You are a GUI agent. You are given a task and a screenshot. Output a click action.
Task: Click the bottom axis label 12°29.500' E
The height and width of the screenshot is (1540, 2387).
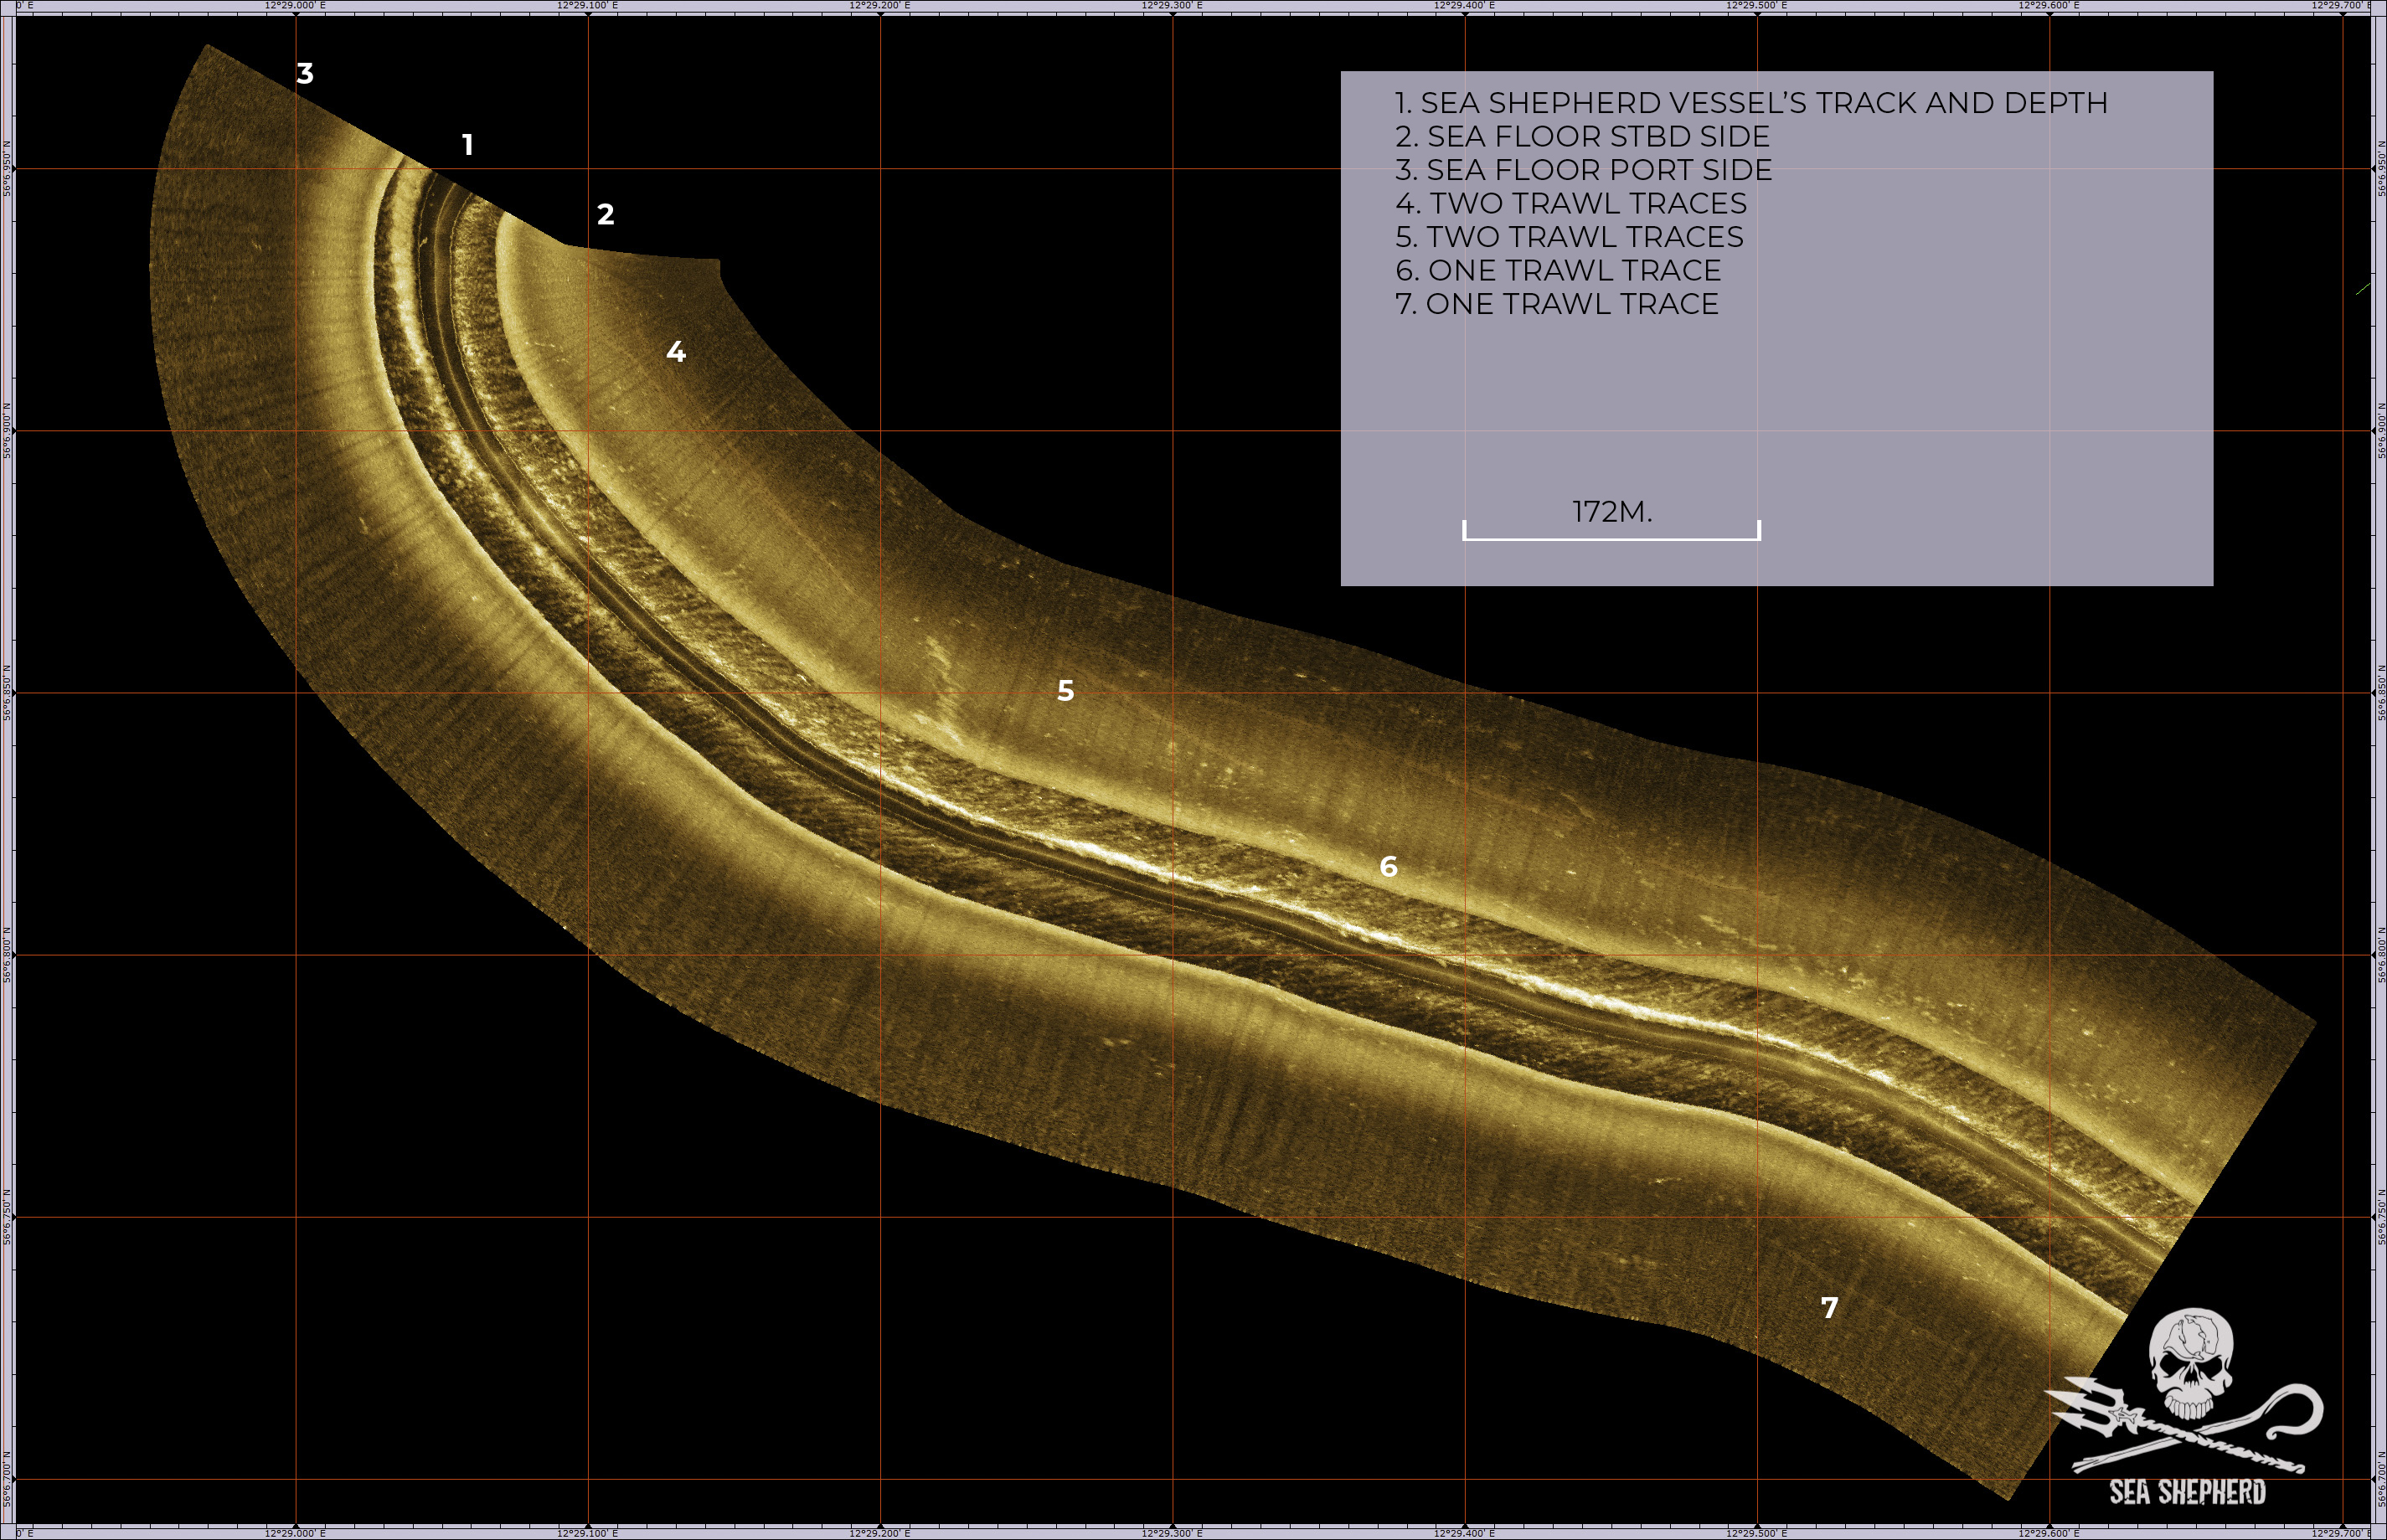1756,1533
